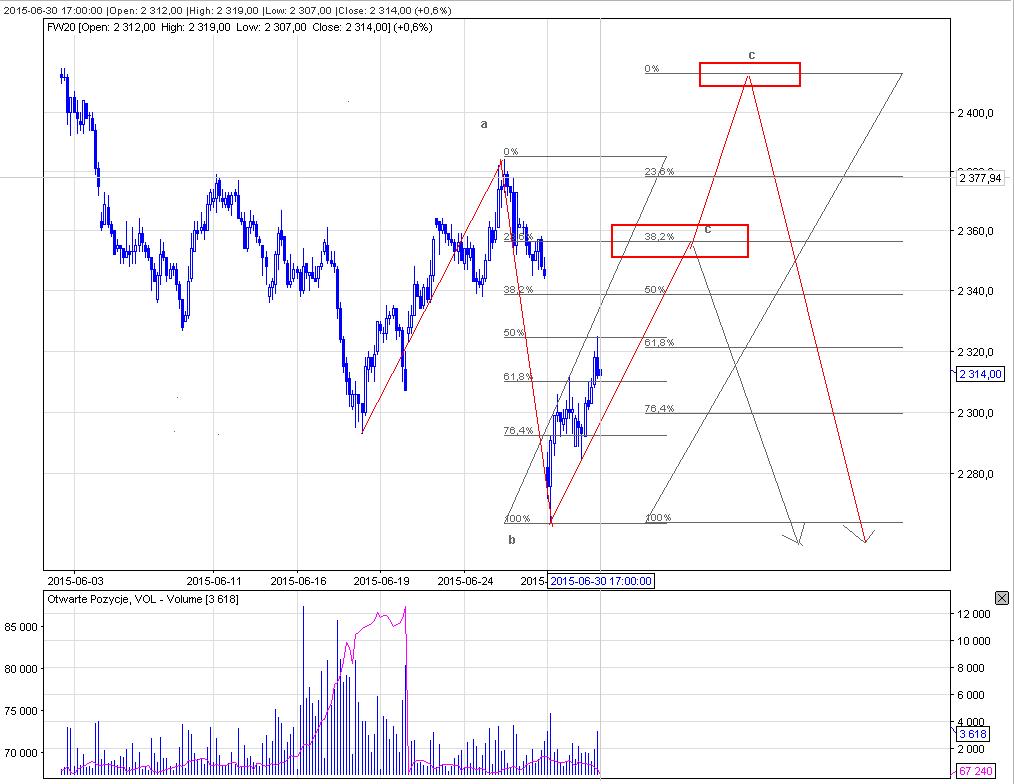Click the 0% Fibonacci label beside the upper rectangle
Viewport: 1014px width, 784px height.
(x=652, y=69)
